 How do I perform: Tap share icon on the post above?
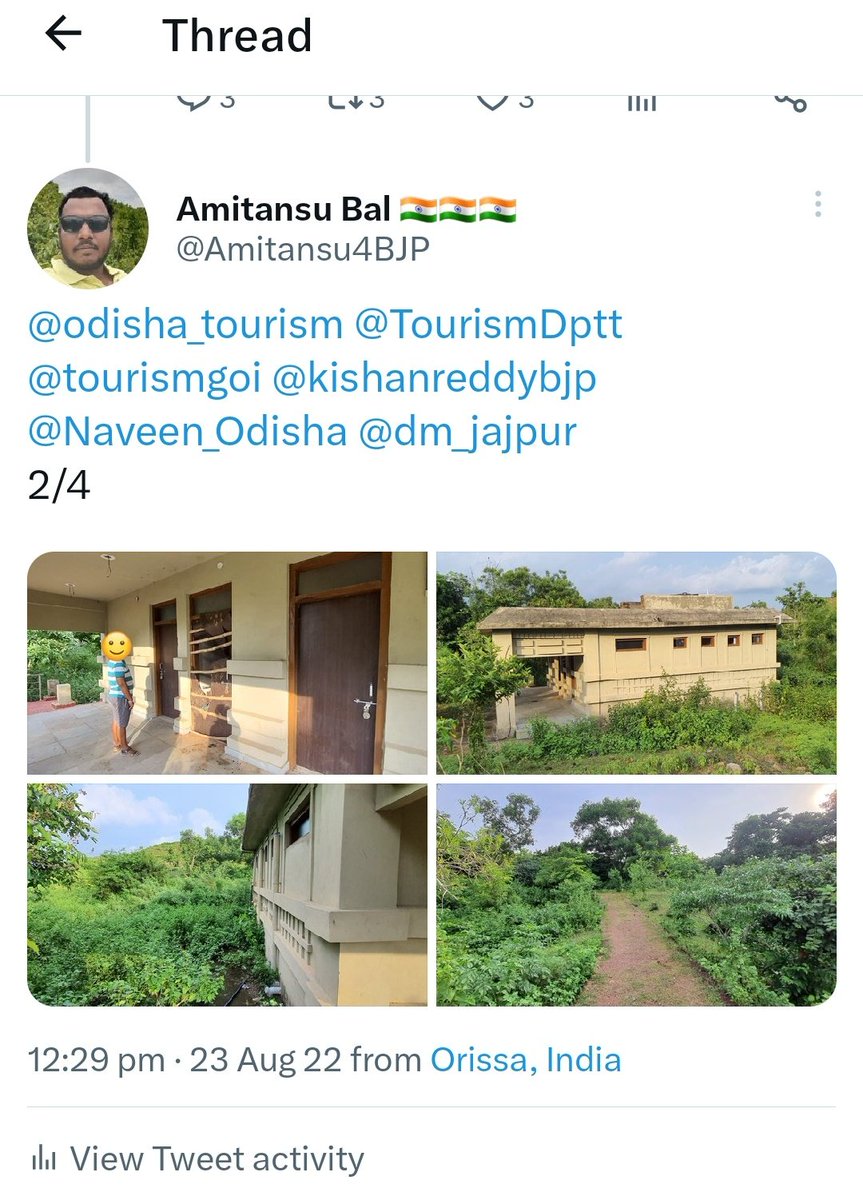tap(791, 101)
